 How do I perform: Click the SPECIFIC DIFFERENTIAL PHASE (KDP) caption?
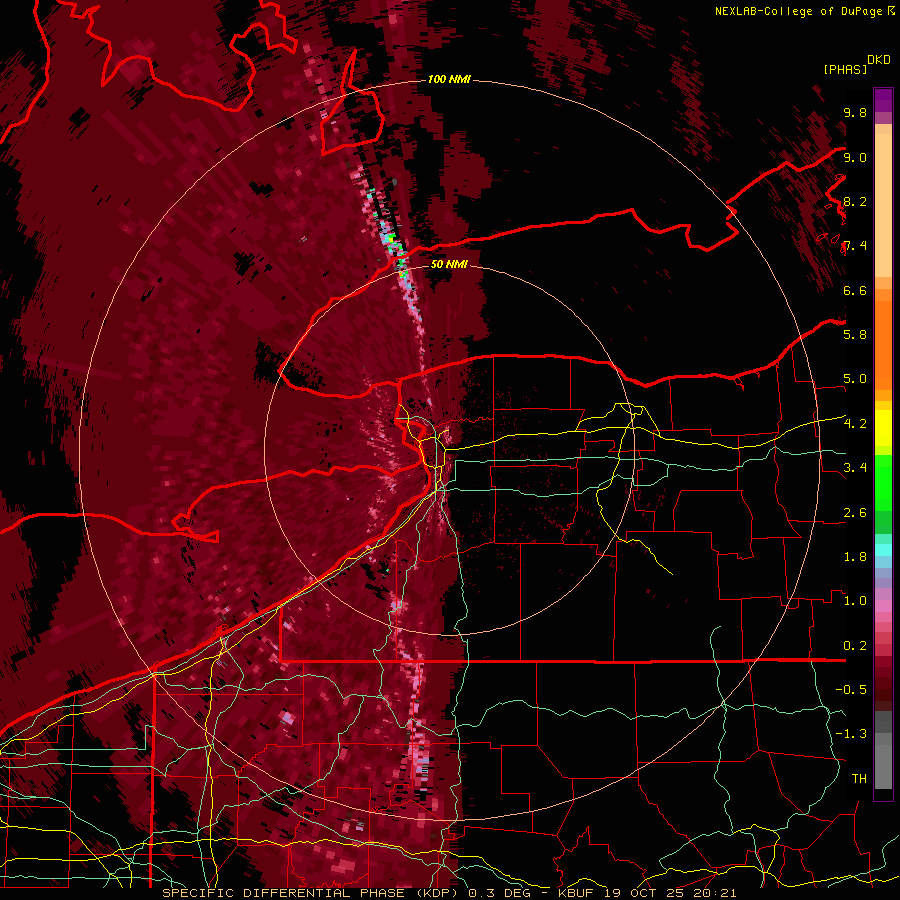[x=312, y=893]
